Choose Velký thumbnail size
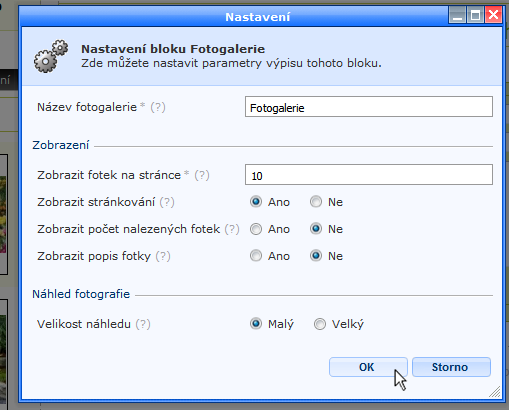509x410 pixels. point(319,324)
